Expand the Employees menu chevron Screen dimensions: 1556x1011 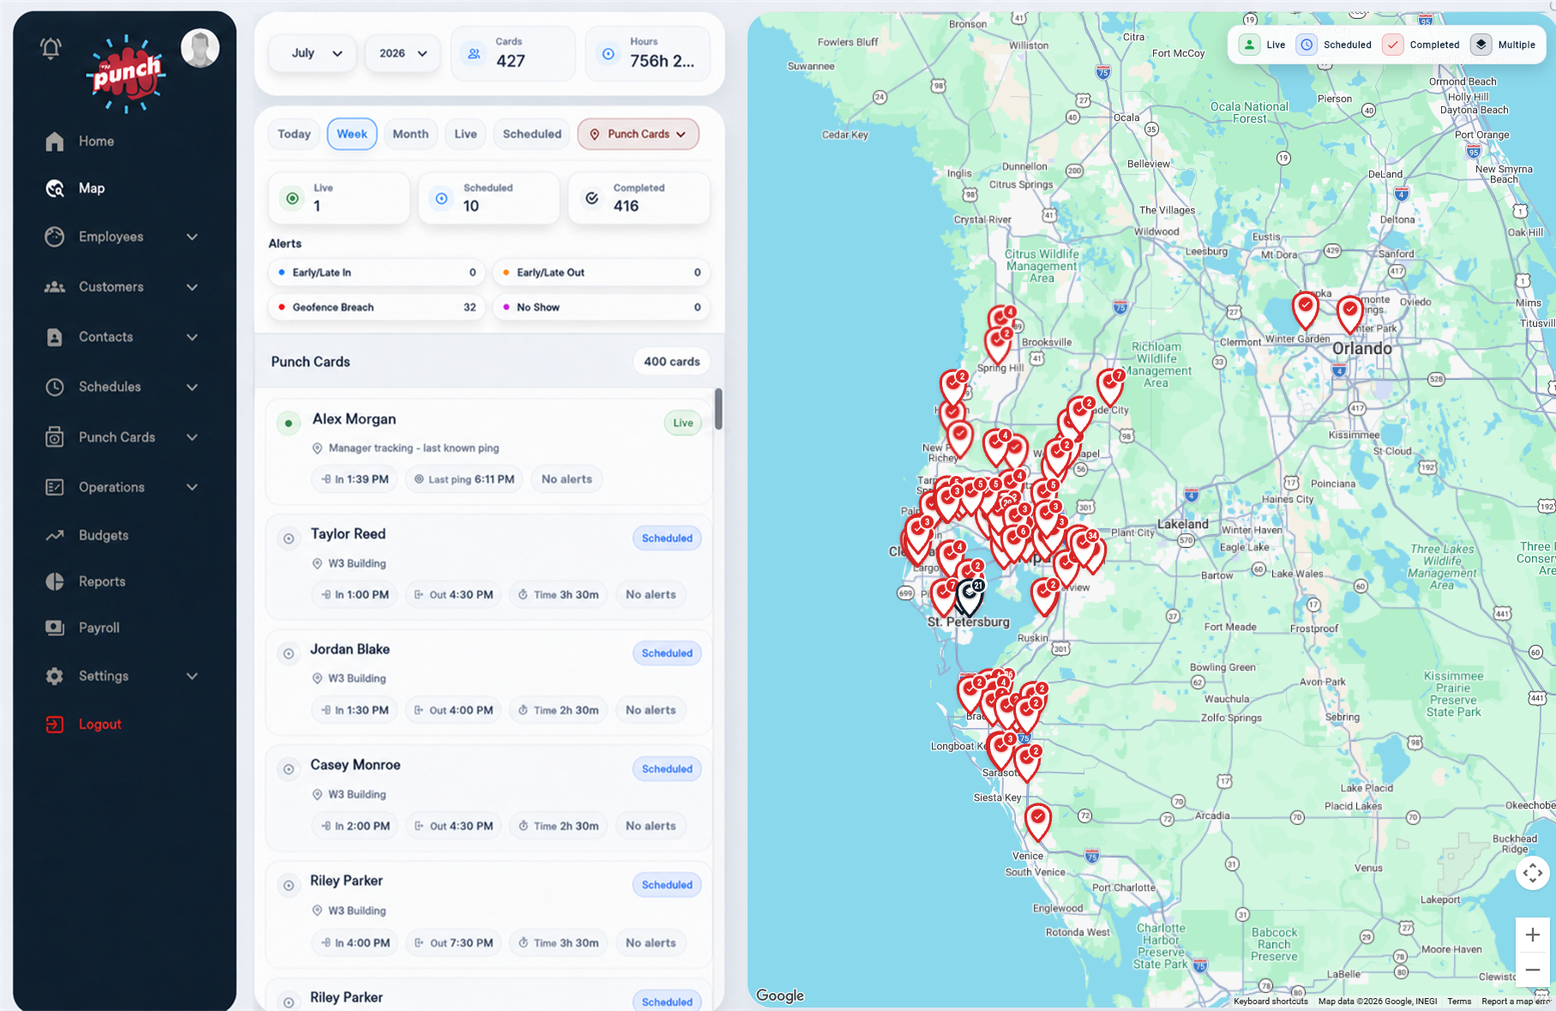[192, 237]
